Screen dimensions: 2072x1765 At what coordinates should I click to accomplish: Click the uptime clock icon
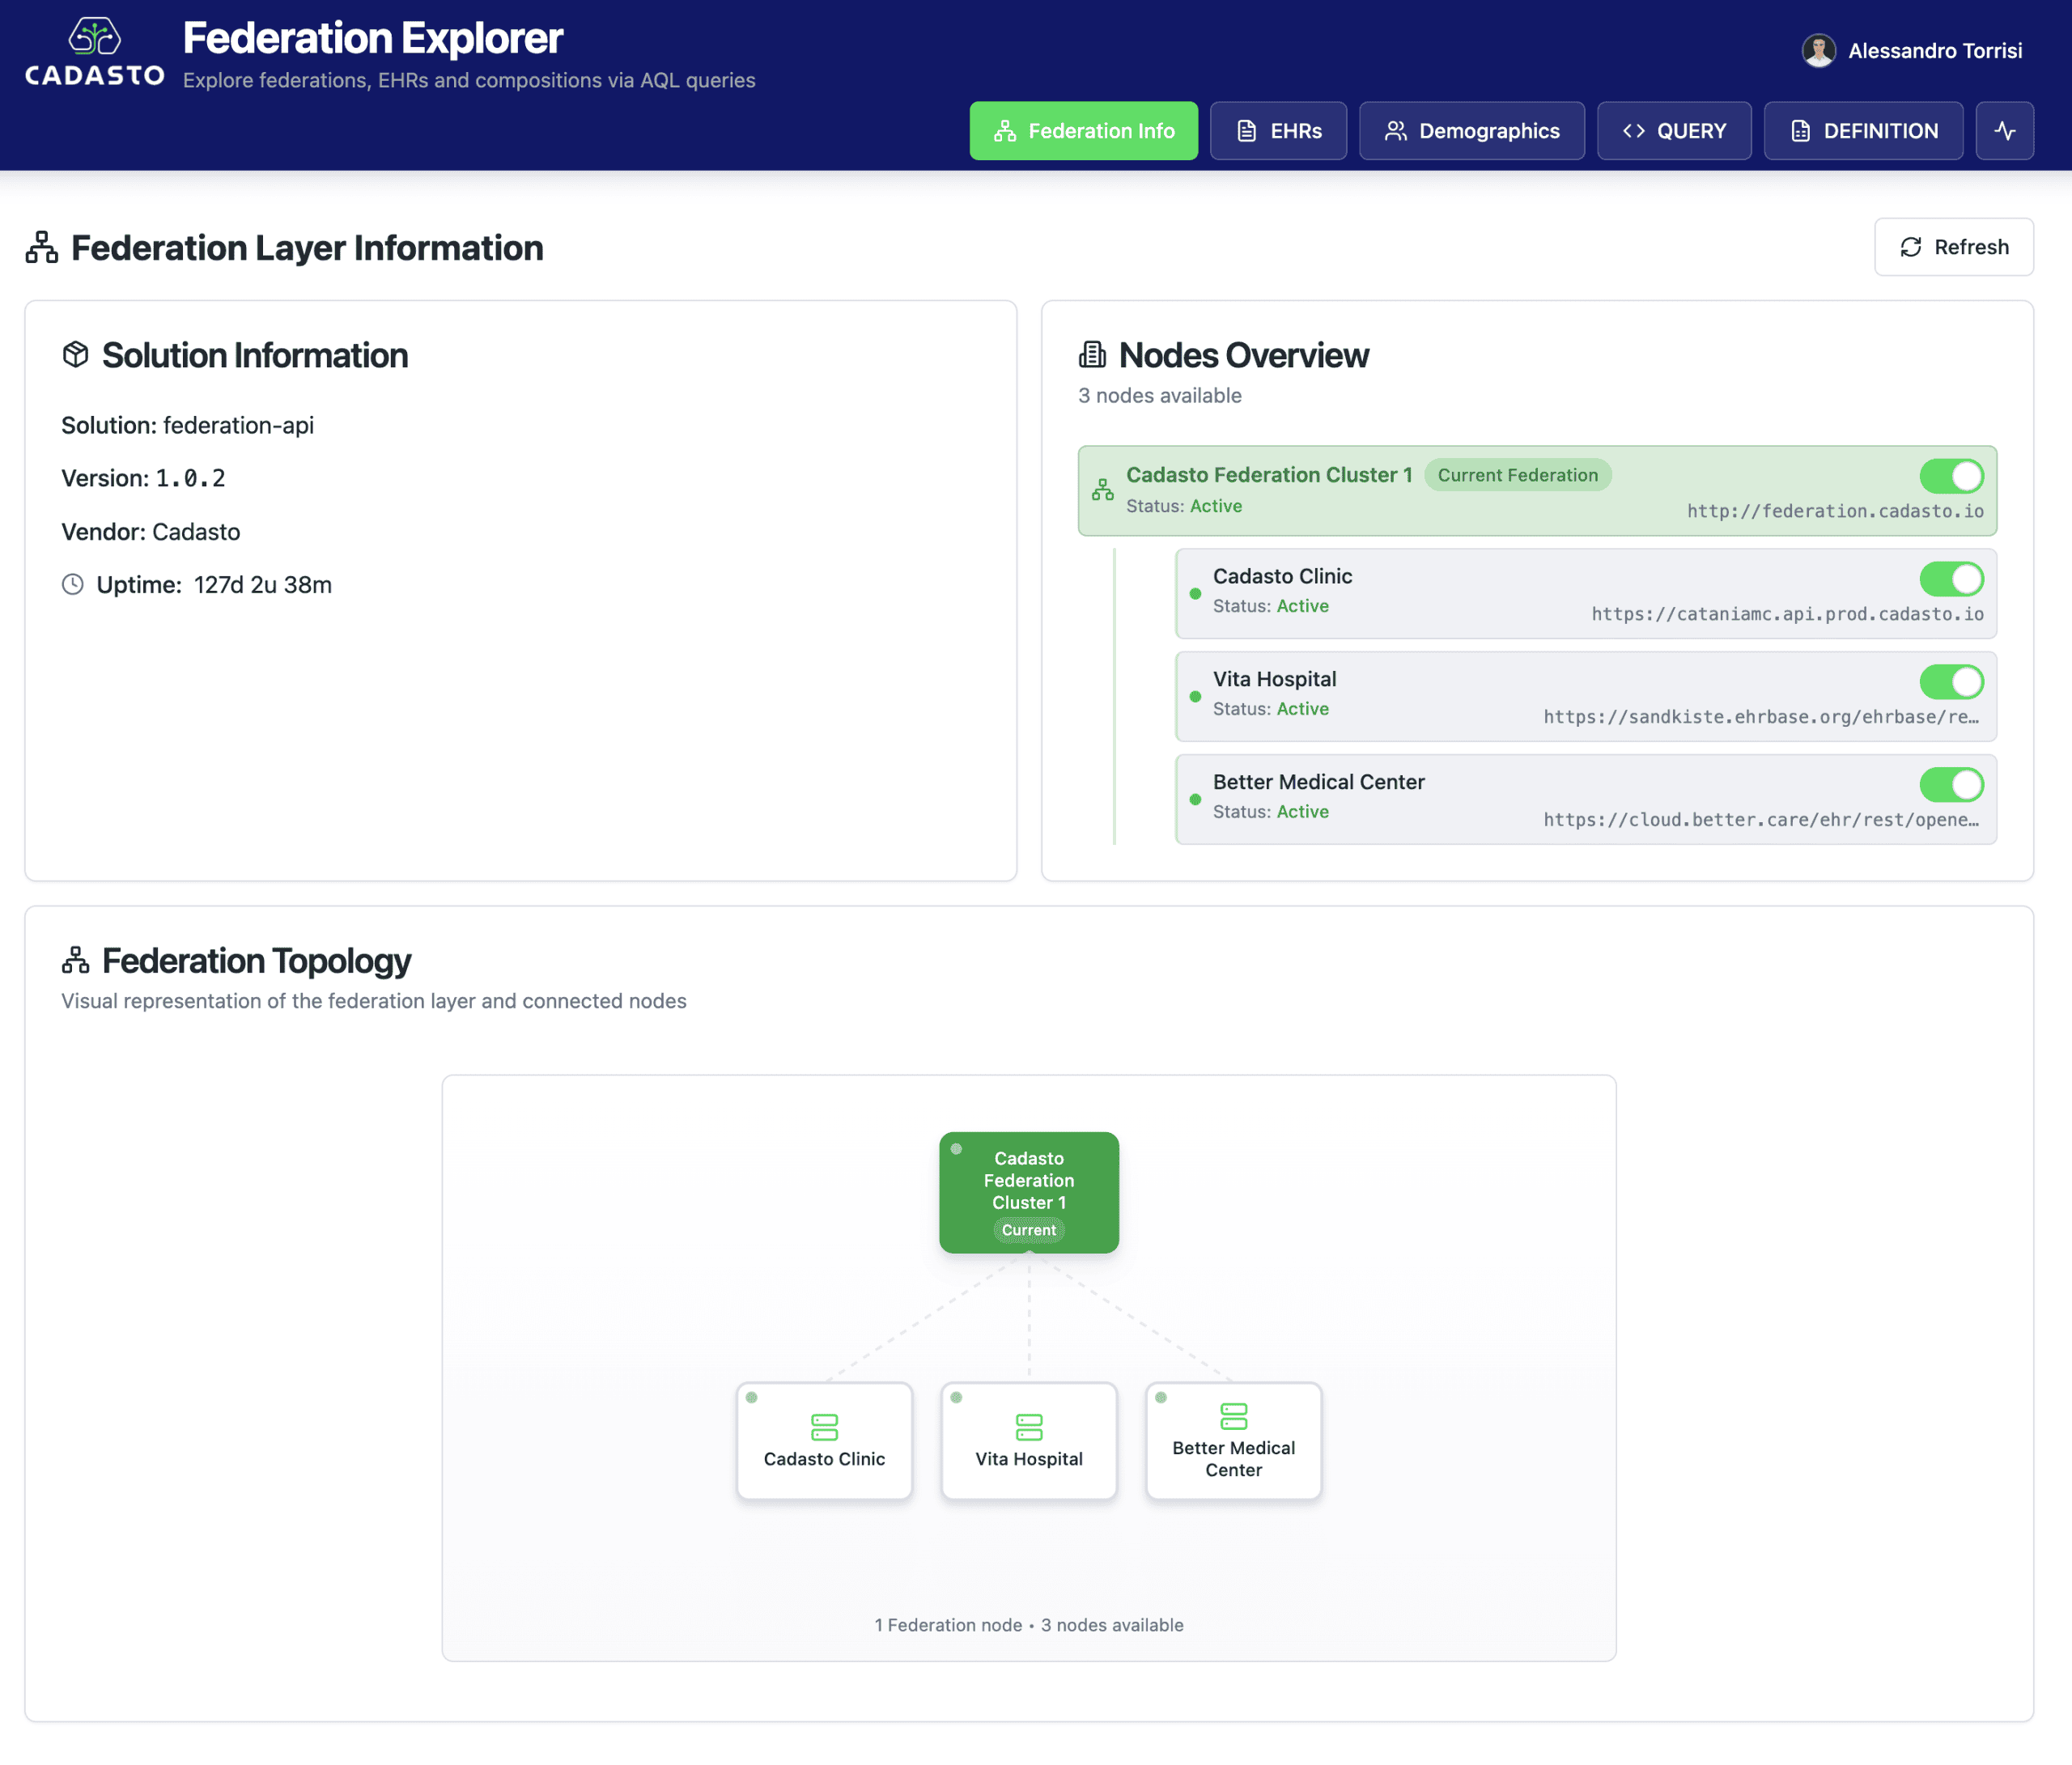pyautogui.click(x=73, y=584)
